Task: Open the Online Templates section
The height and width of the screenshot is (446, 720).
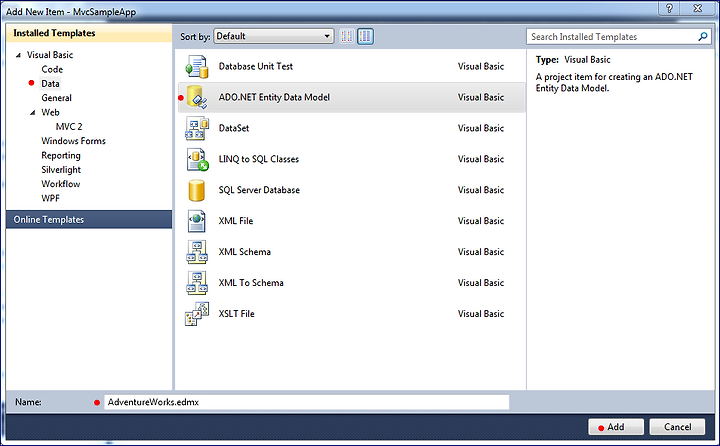Action: tap(89, 220)
